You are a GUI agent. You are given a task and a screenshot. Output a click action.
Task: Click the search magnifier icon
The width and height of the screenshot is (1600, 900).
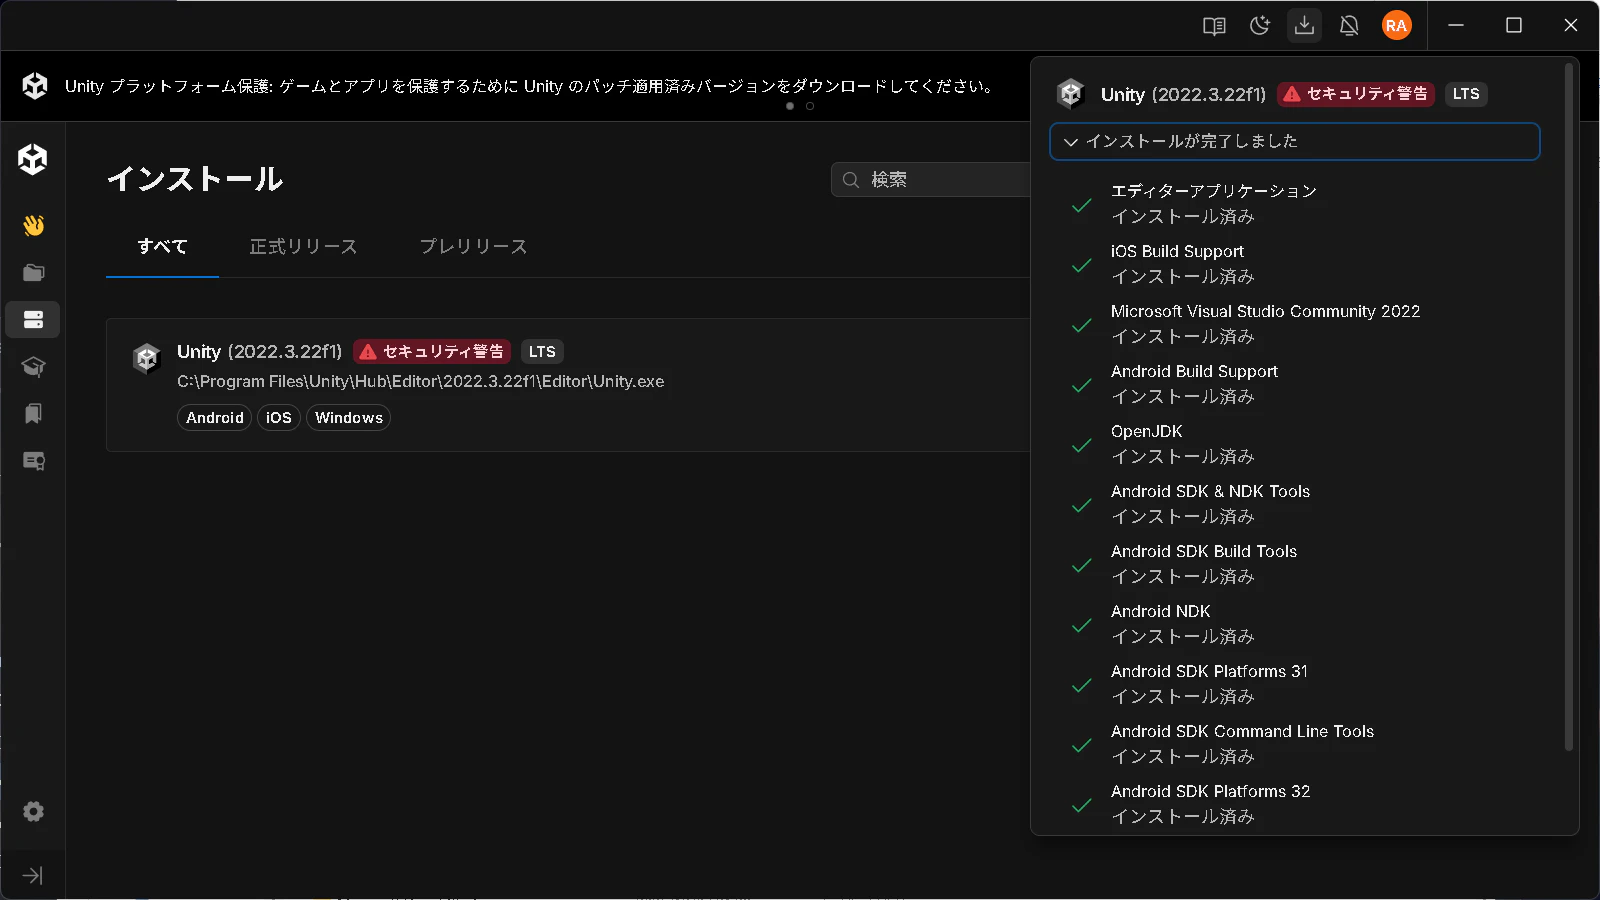click(851, 180)
